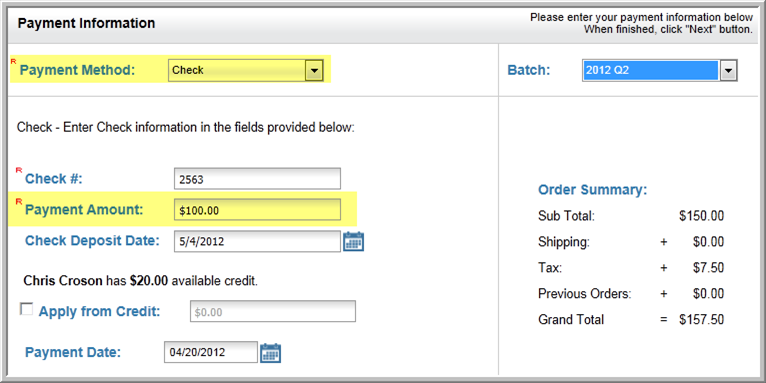Click the red required marker beside Payment Amount
This screenshot has width=766, height=383.
click(x=19, y=201)
